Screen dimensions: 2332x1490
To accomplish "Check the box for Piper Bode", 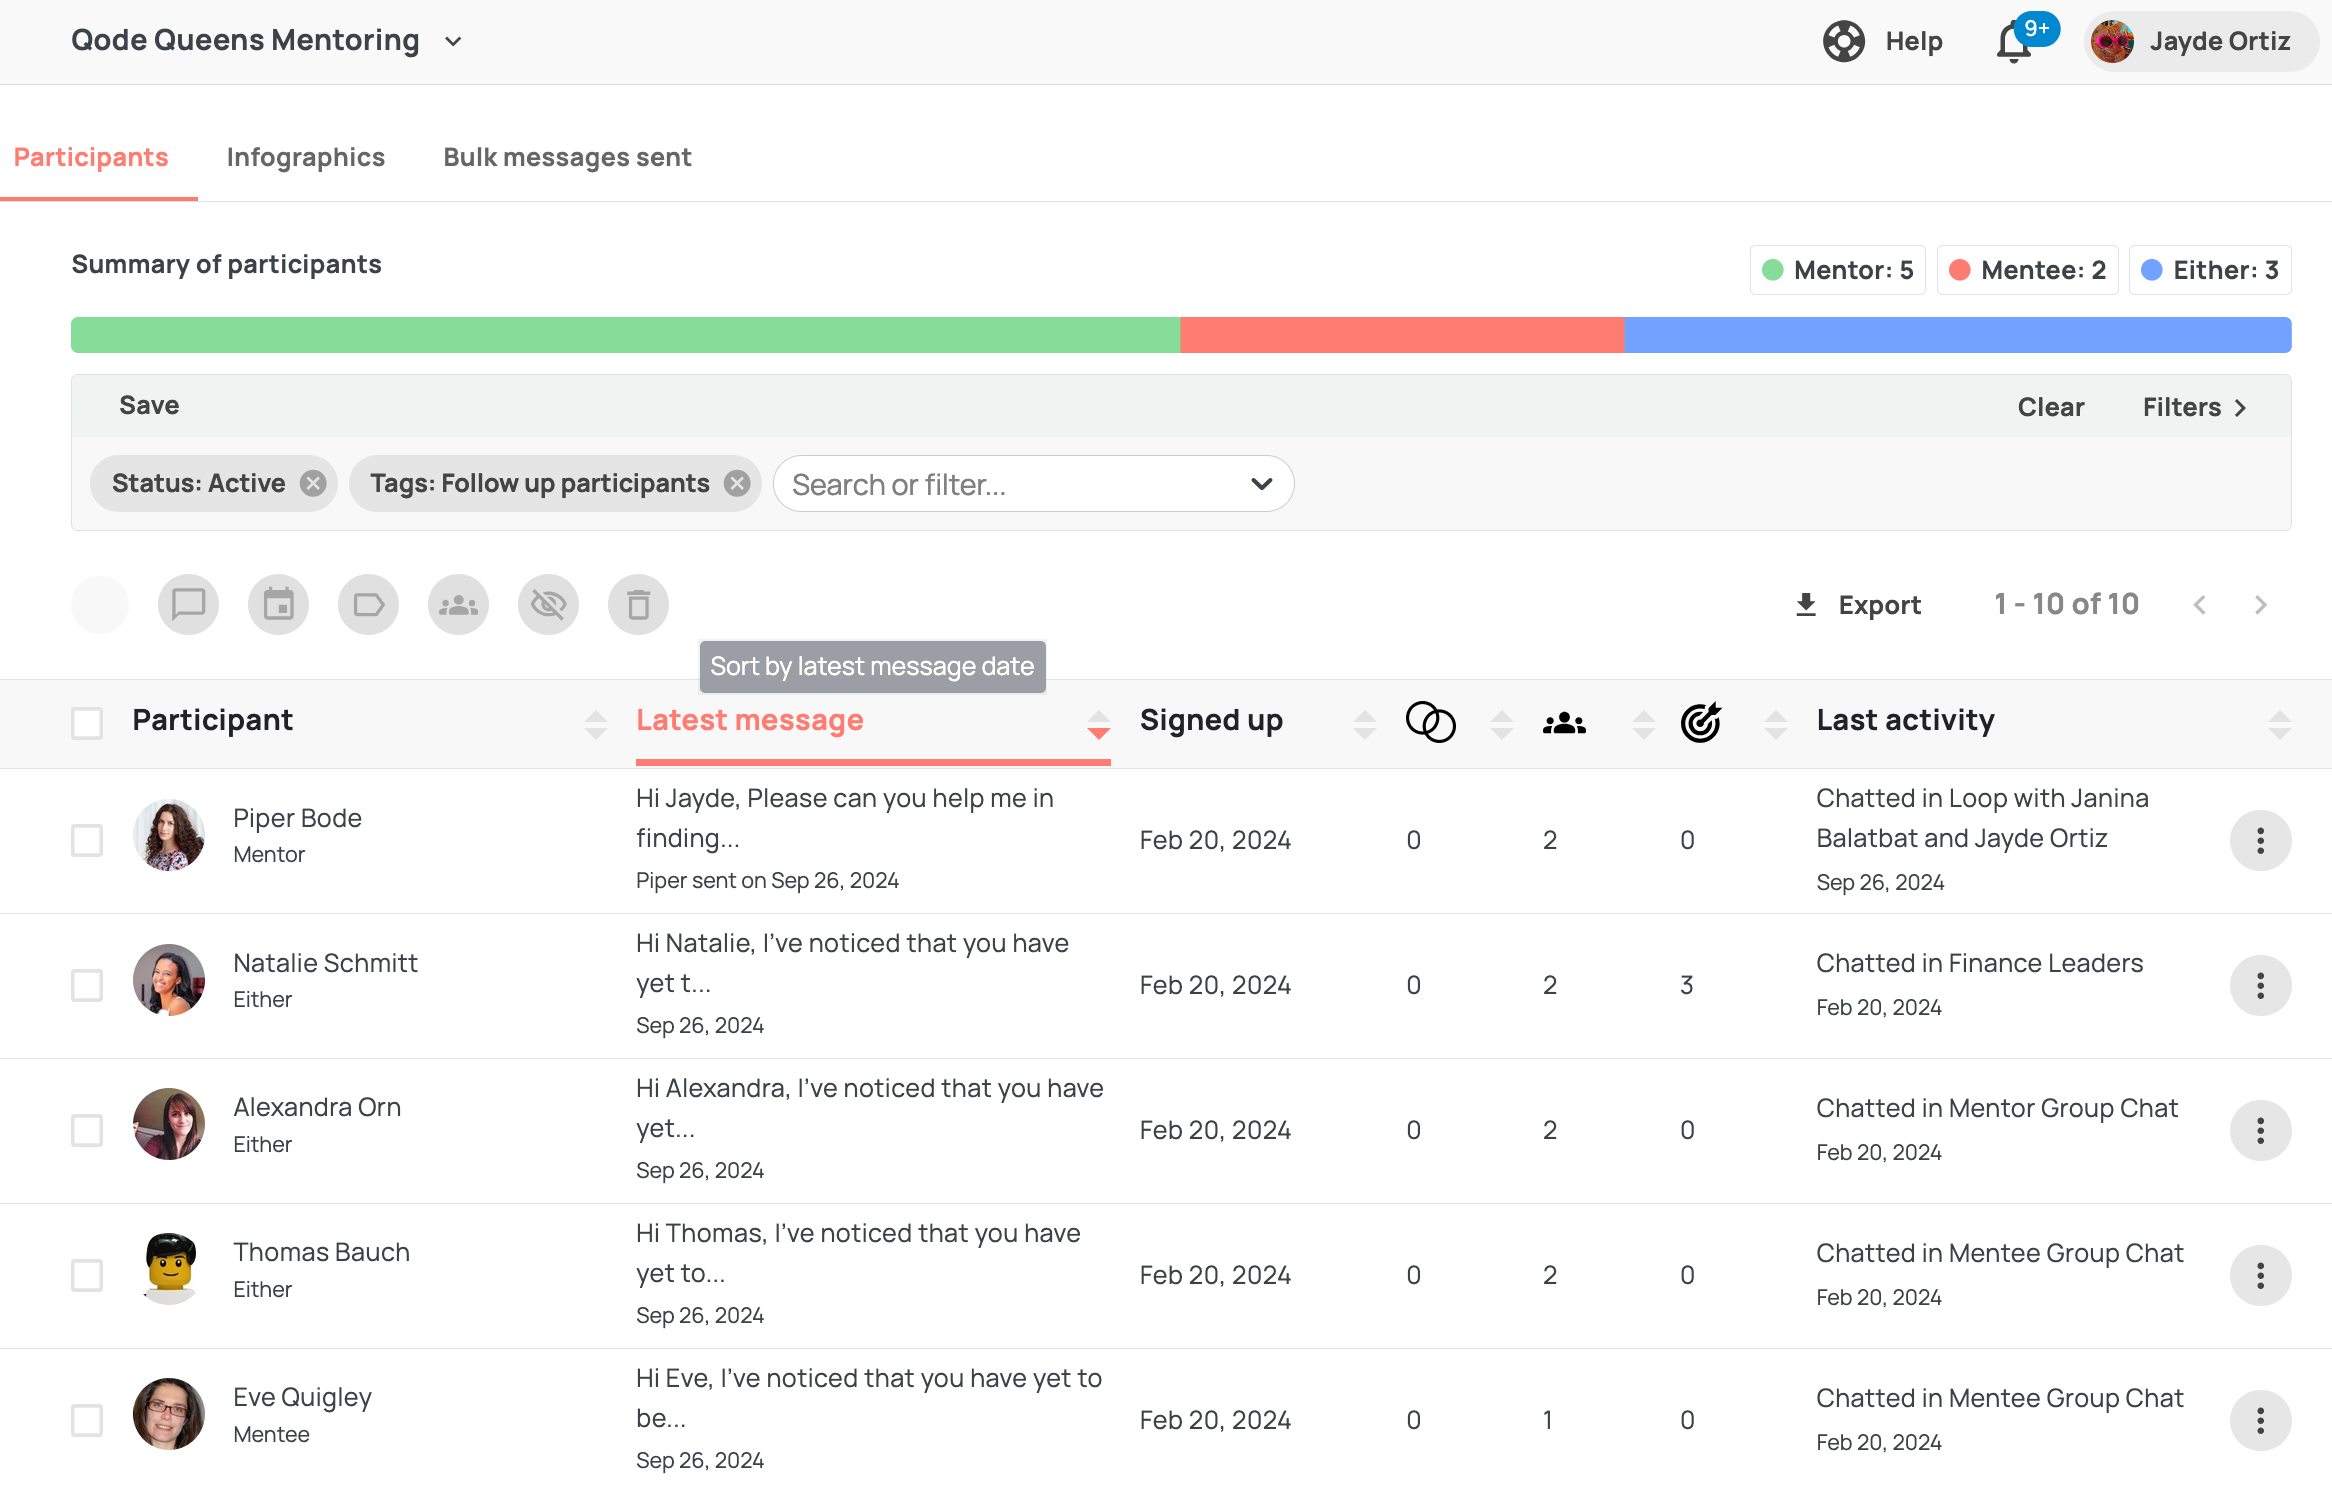I will point(87,840).
